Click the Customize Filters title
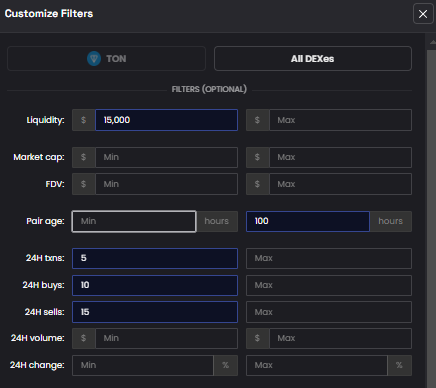The height and width of the screenshot is (388, 436). (49, 14)
